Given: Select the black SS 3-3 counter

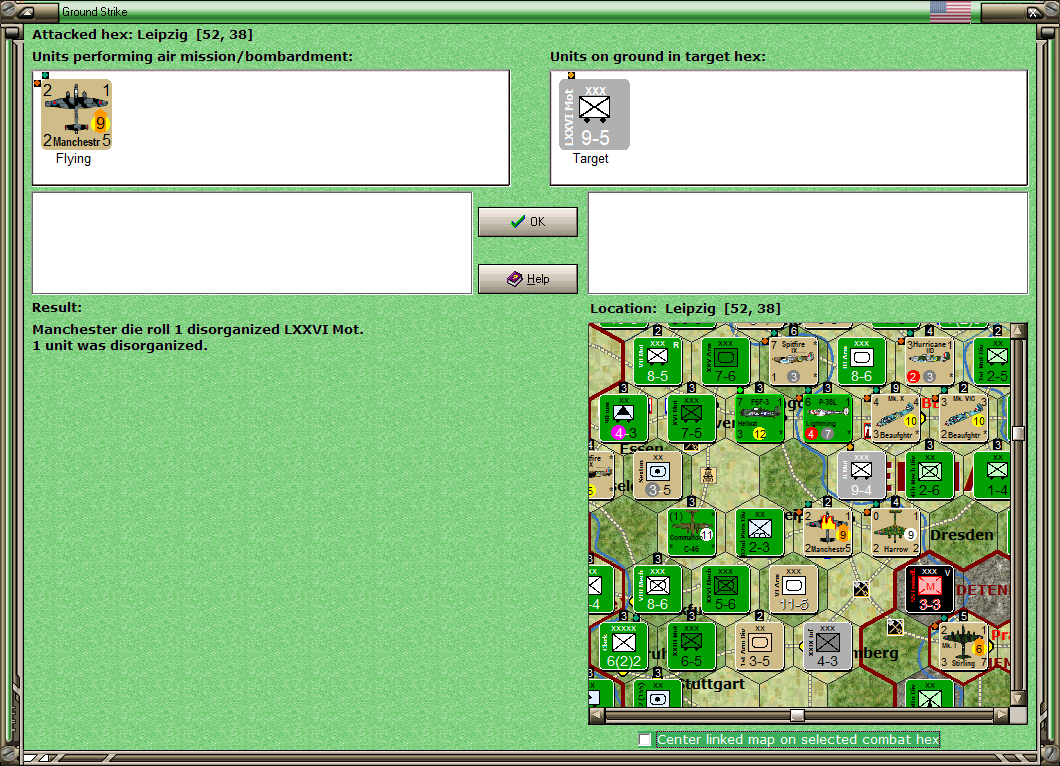Looking at the screenshot, I should [930, 589].
